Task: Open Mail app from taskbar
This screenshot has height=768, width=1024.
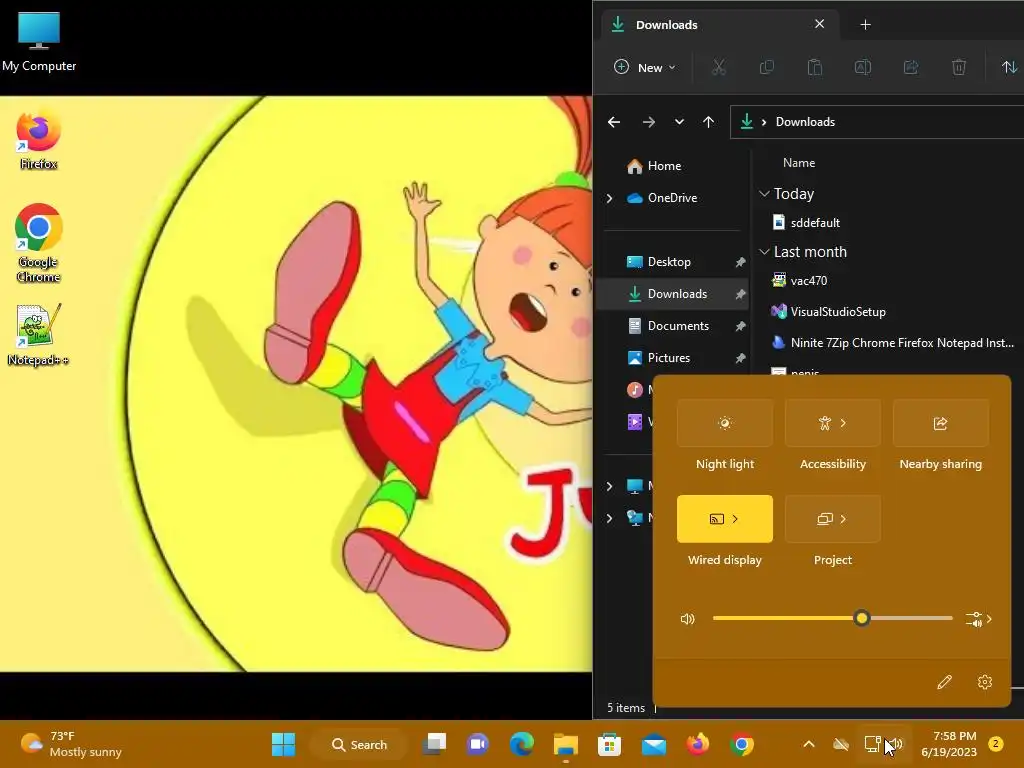Action: 654,744
